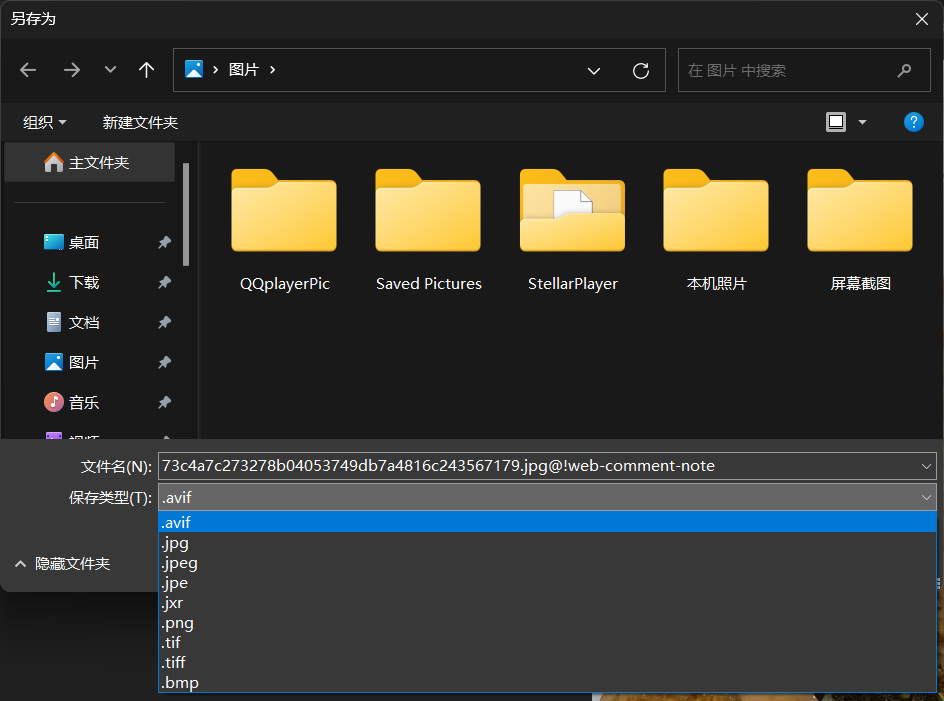
Task: Pick the .jpg format option
Action: (175, 543)
